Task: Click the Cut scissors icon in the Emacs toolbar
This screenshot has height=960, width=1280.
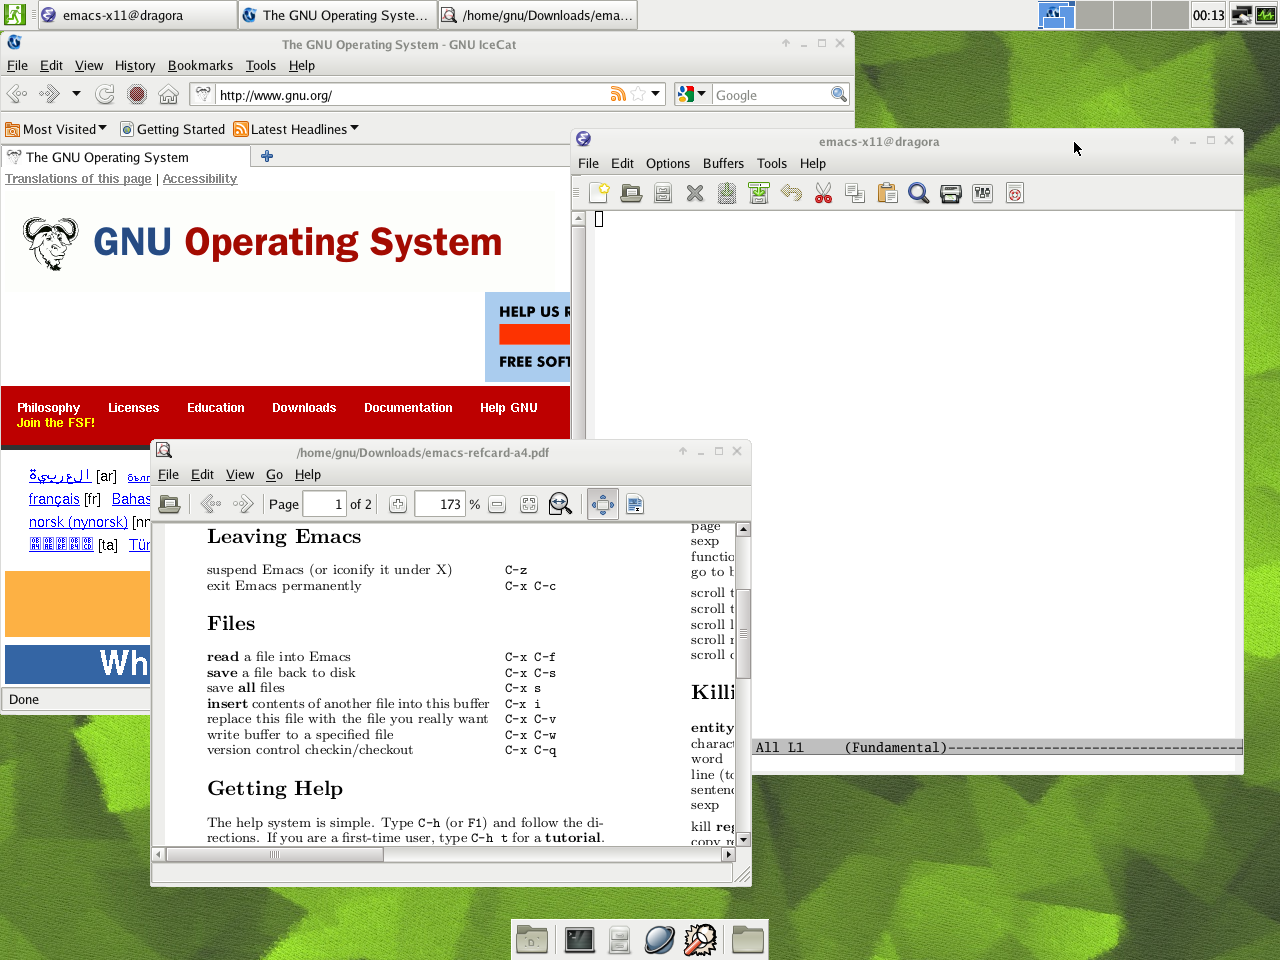Action: point(823,193)
